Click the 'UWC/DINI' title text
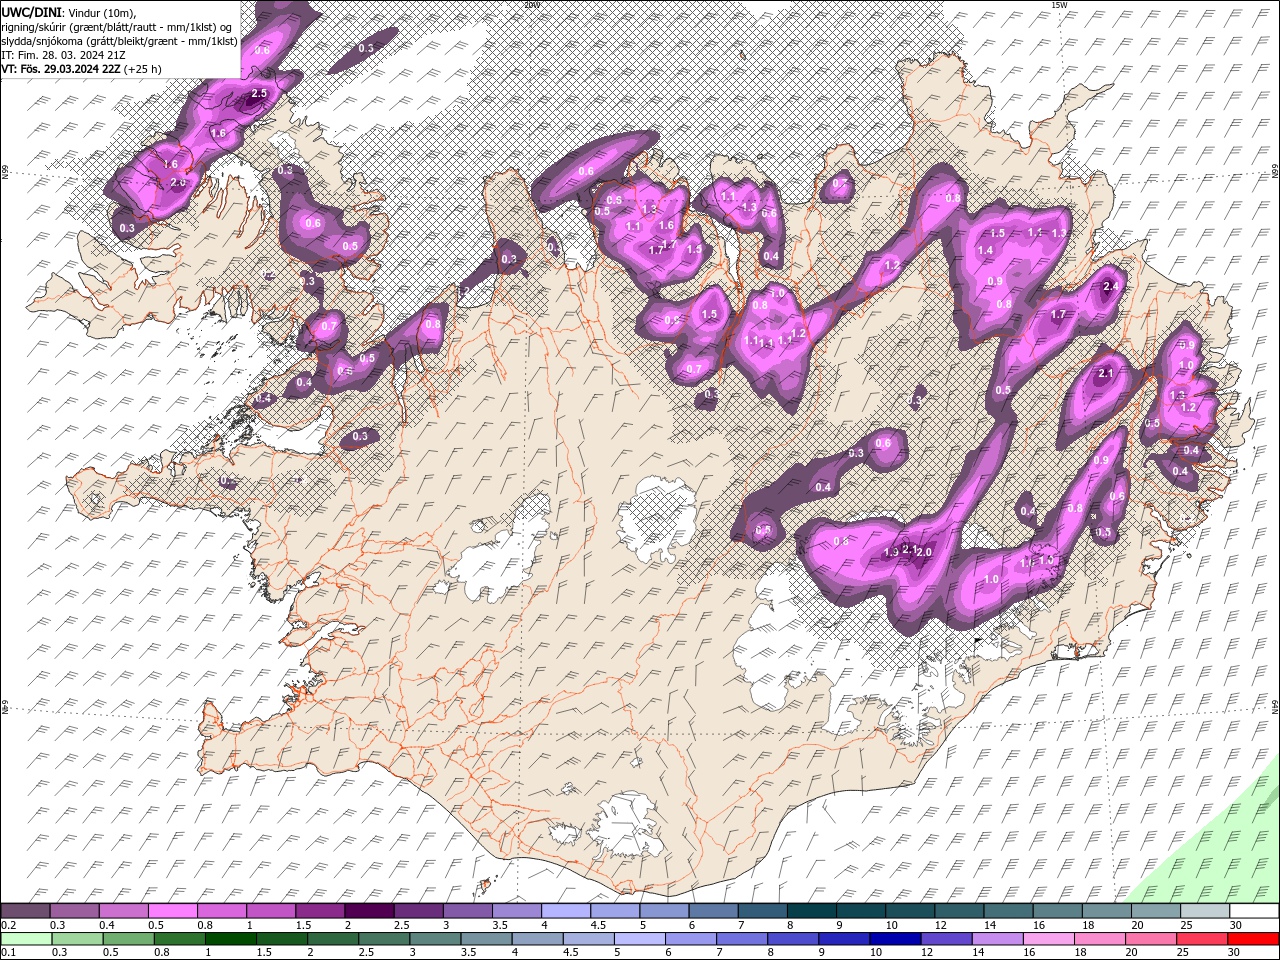 pos(32,11)
